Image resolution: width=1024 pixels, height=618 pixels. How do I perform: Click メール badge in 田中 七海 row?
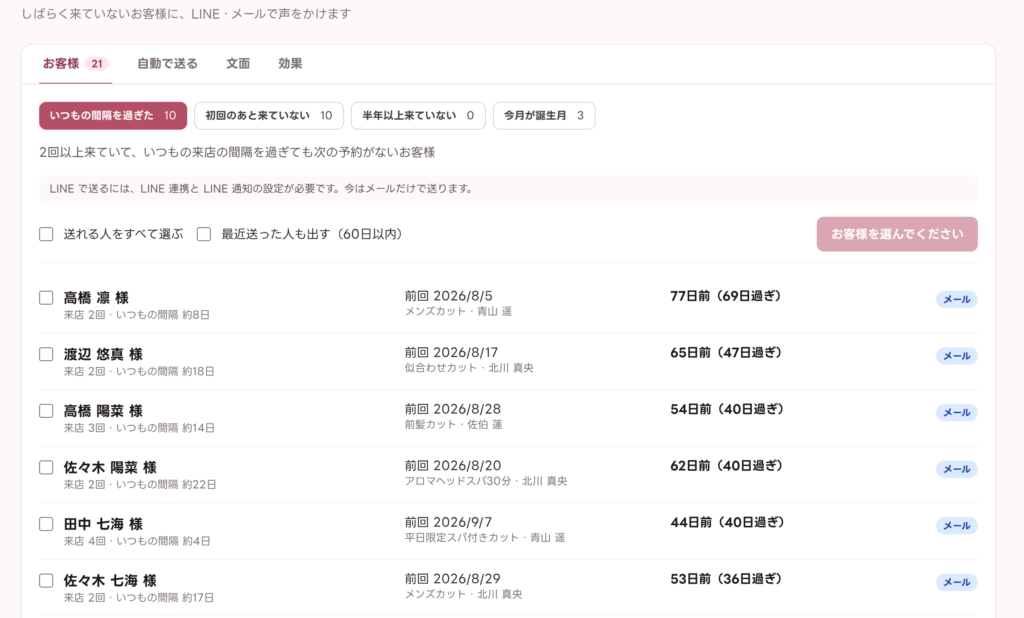coord(957,525)
